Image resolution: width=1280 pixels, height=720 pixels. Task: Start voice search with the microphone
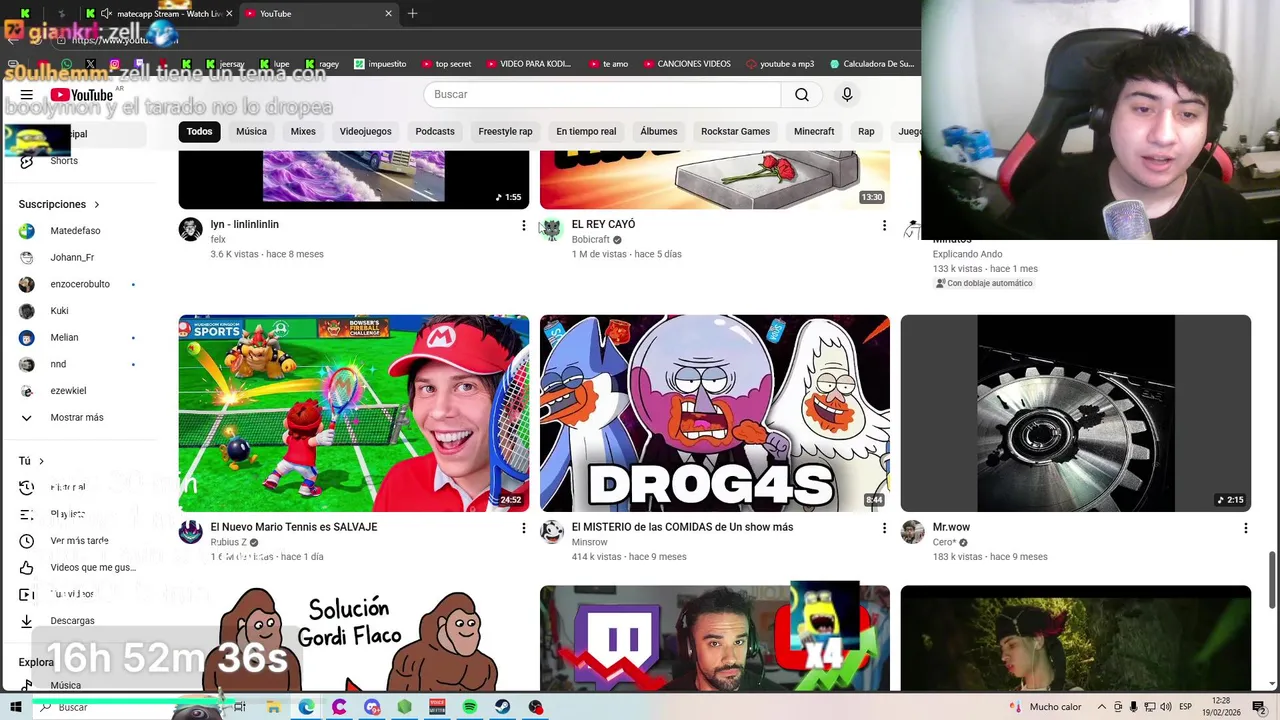[847, 94]
